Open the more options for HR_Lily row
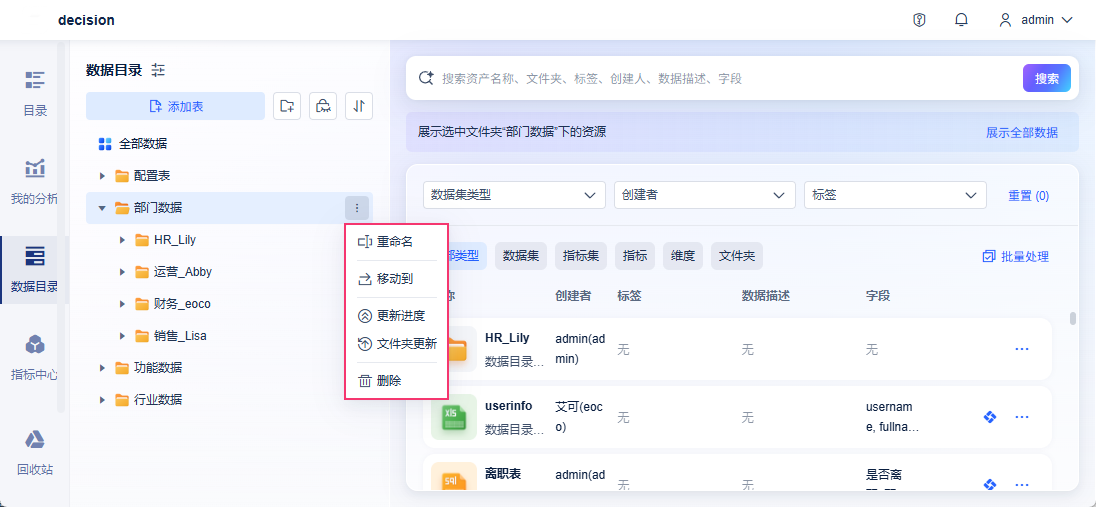The height and width of the screenshot is (507, 1096). (1022, 348)
